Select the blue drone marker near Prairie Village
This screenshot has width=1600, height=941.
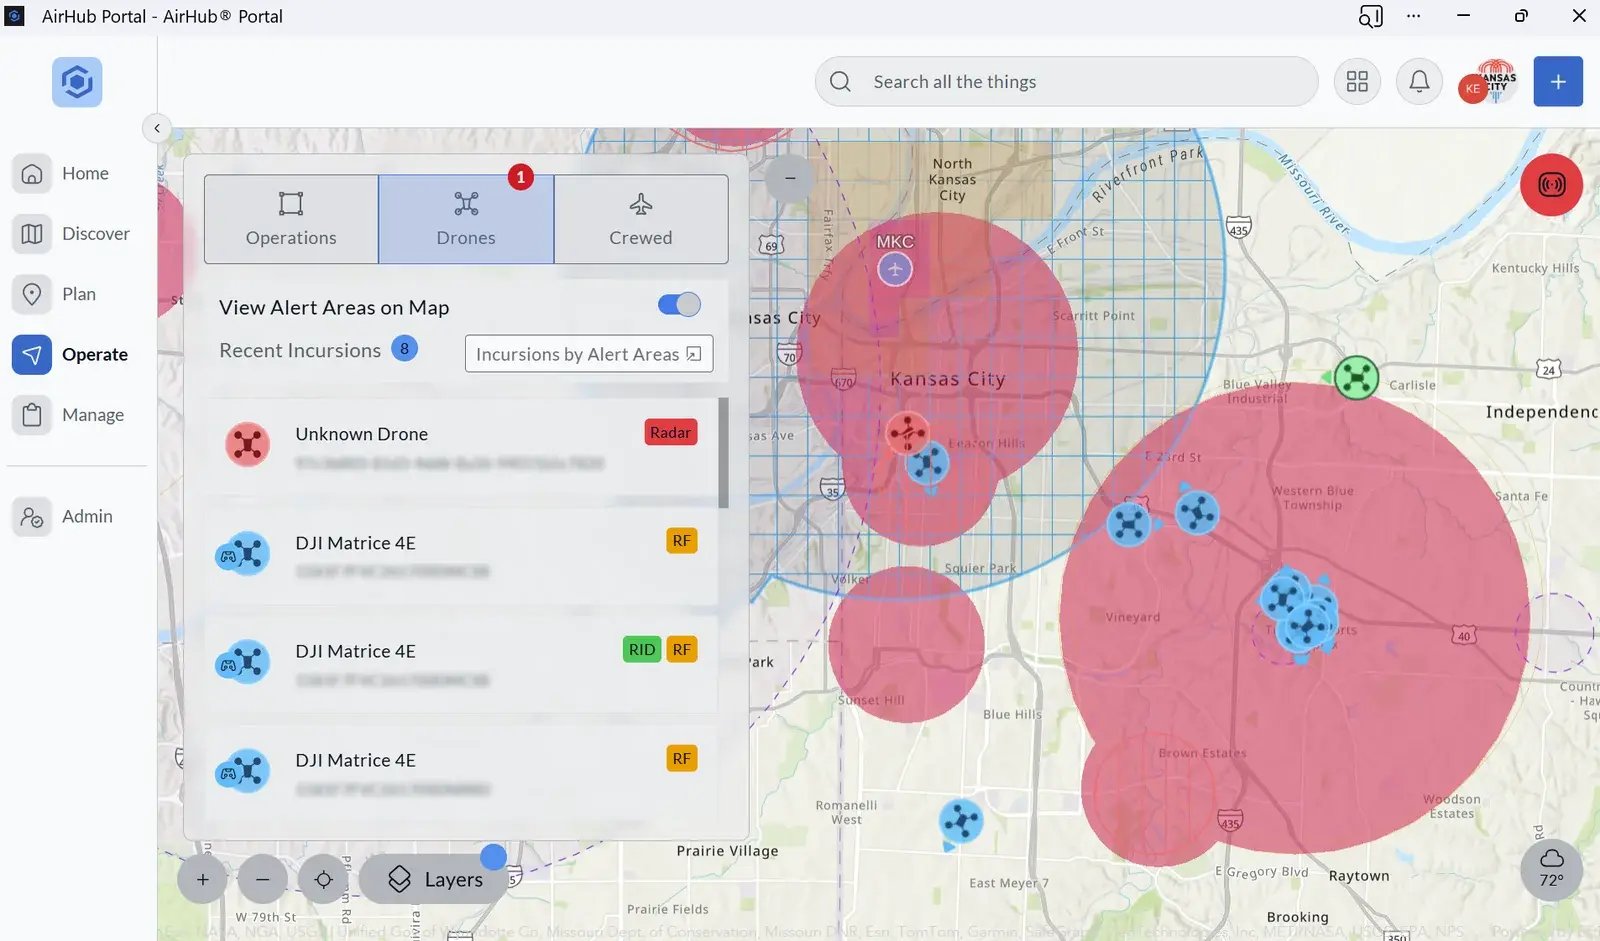pyautogui.click(x=961, y=822)
